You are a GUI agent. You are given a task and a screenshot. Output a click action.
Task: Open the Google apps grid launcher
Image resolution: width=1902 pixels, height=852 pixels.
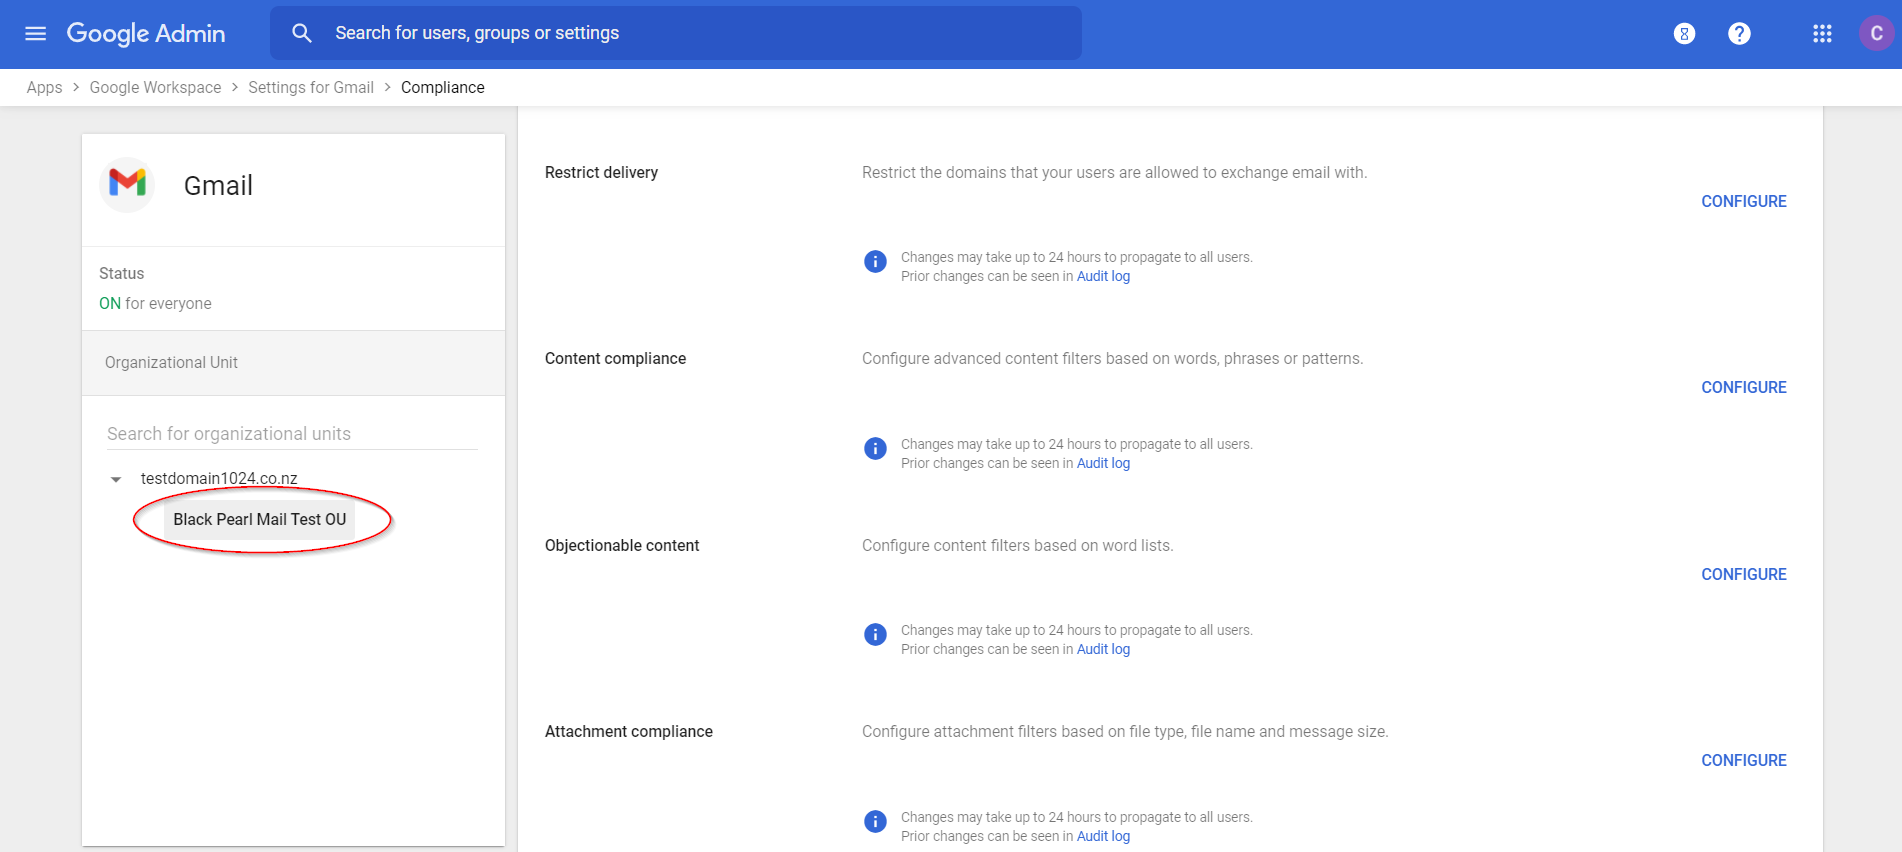(1822, 34)
